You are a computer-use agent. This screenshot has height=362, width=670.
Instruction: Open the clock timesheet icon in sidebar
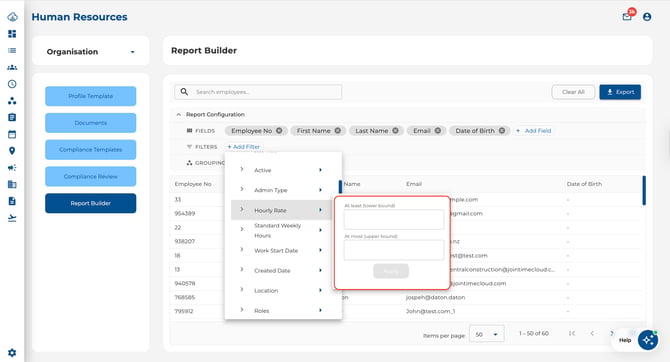pos(12,84)
